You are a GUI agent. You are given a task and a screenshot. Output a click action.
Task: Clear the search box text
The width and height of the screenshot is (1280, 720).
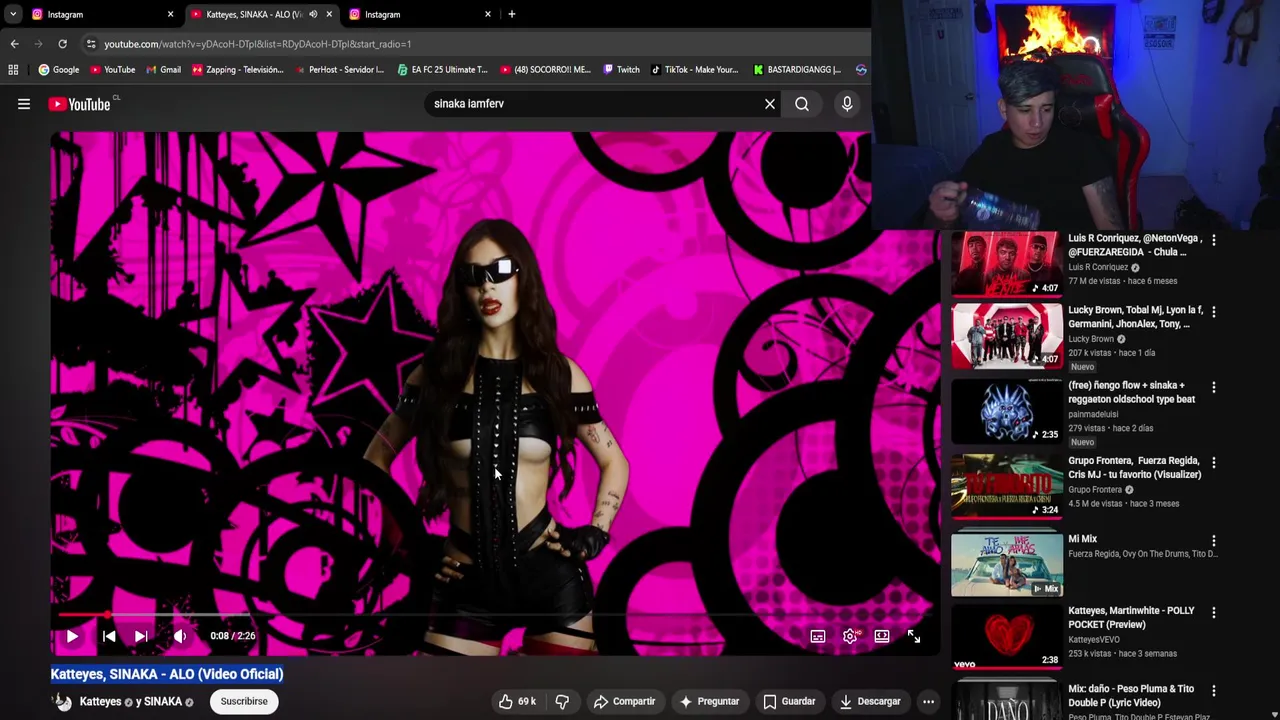770,104
